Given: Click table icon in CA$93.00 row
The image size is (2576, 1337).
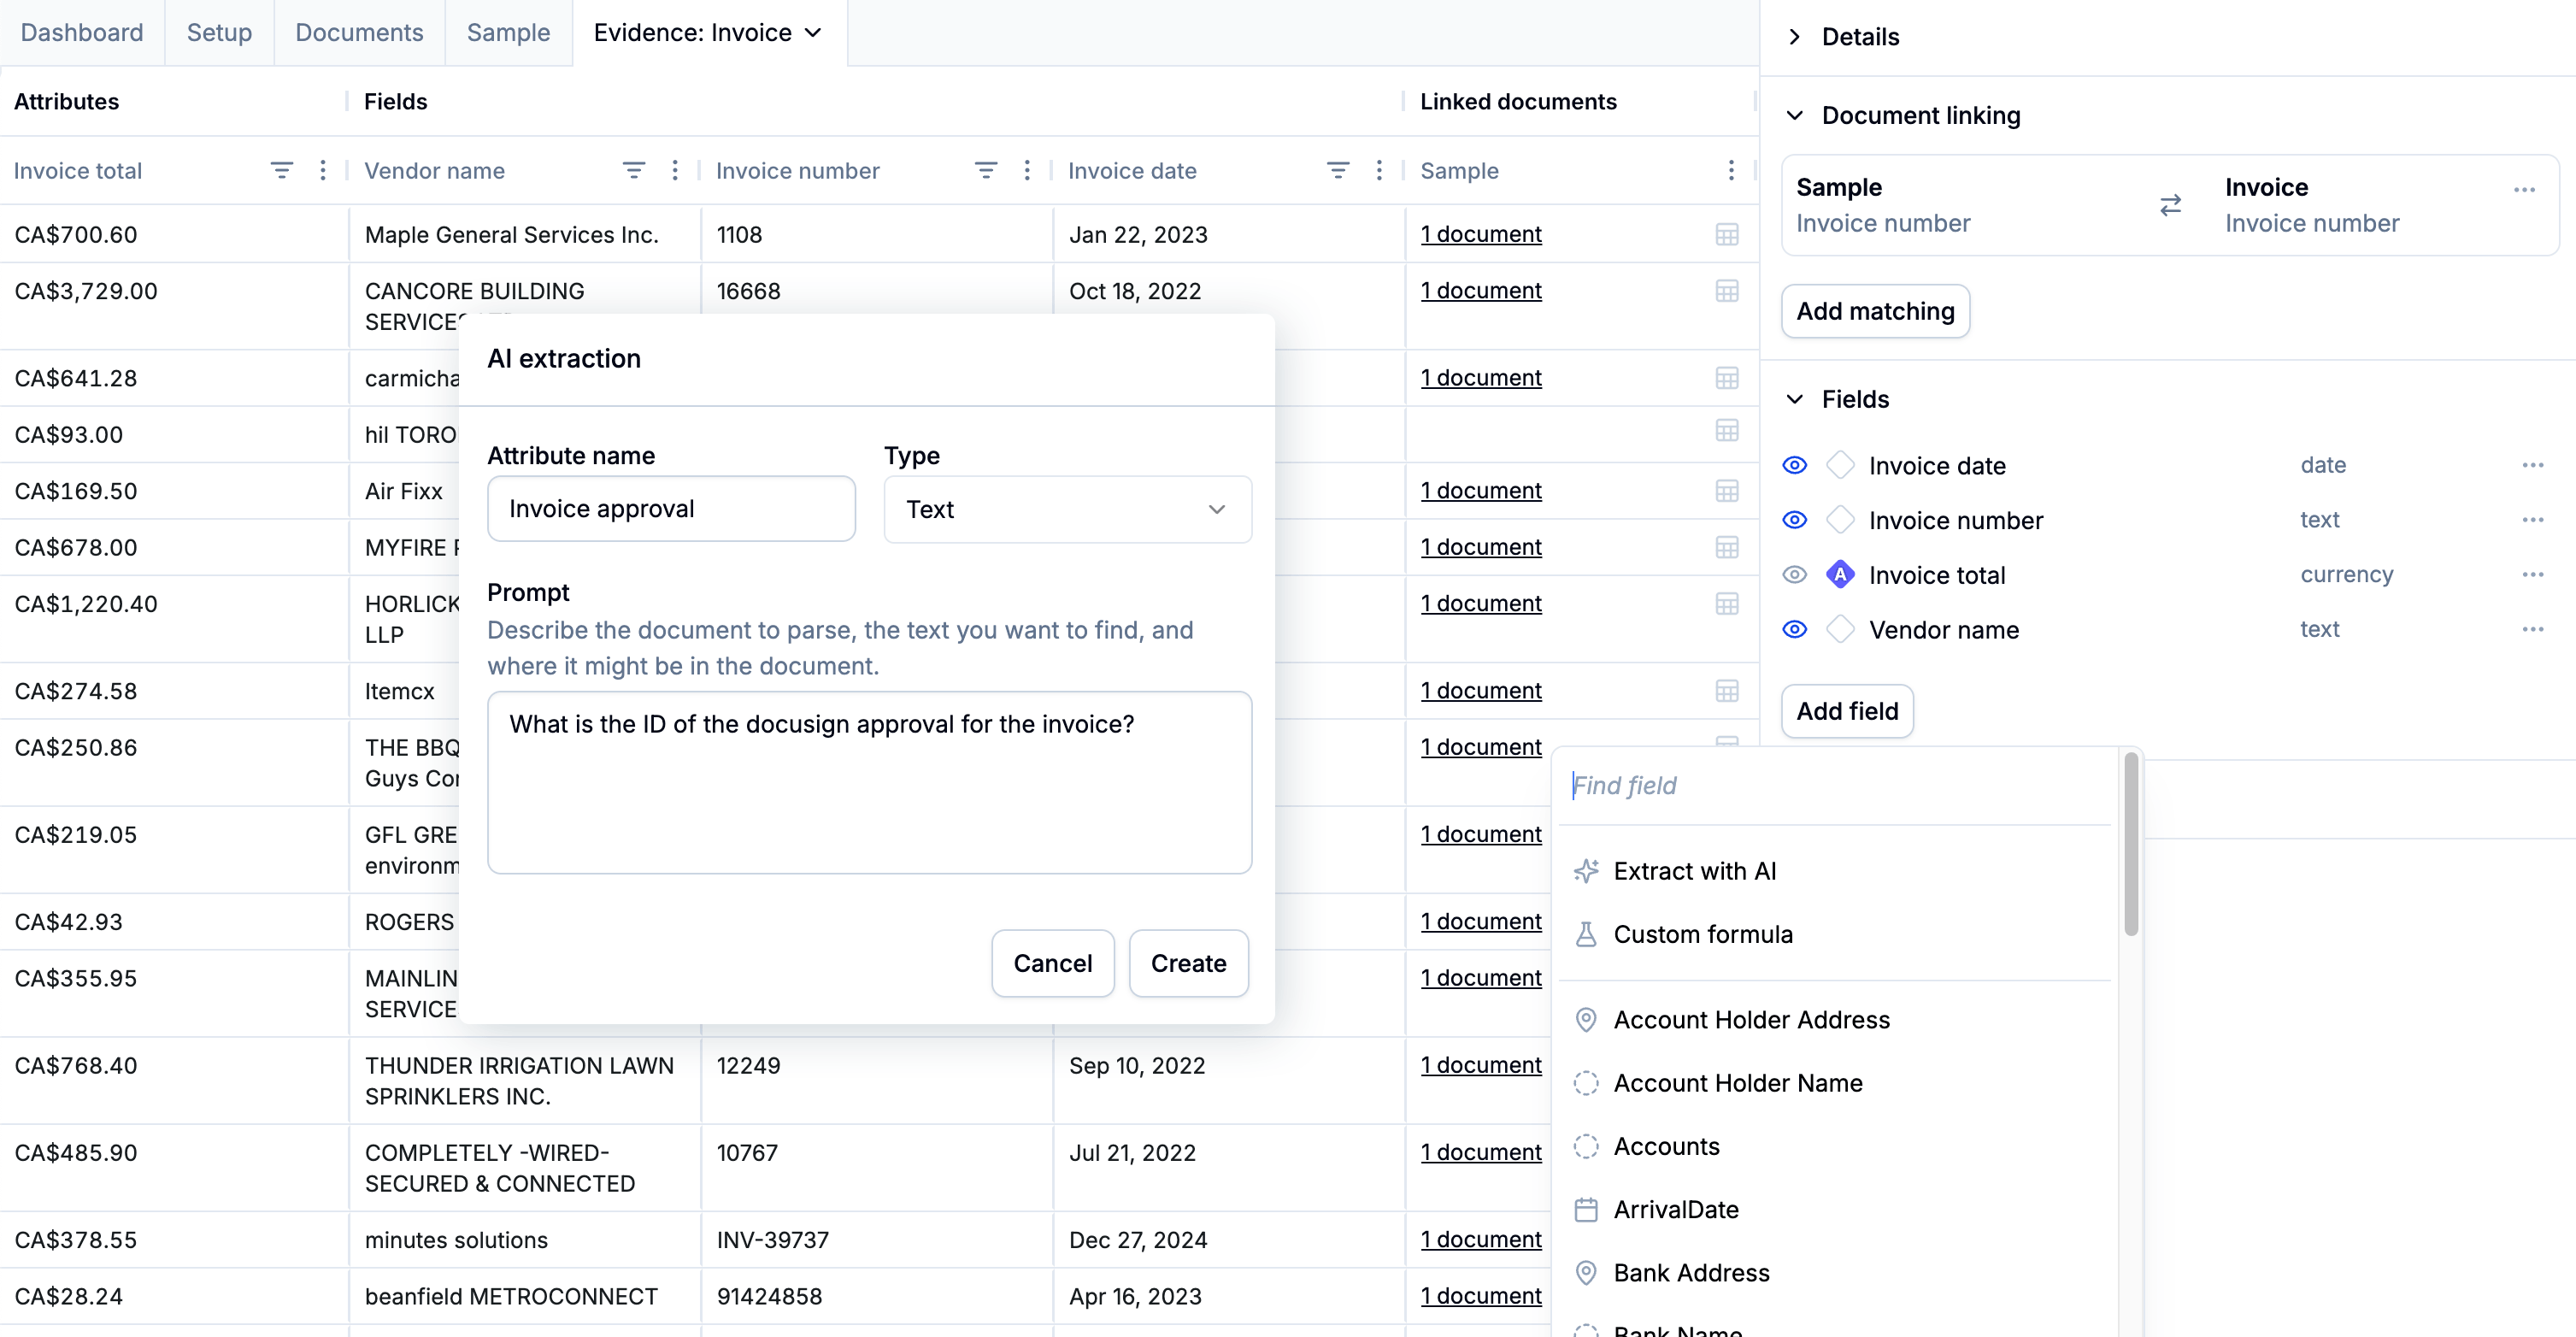Looking at the screenshot, I should [1727, 431].
